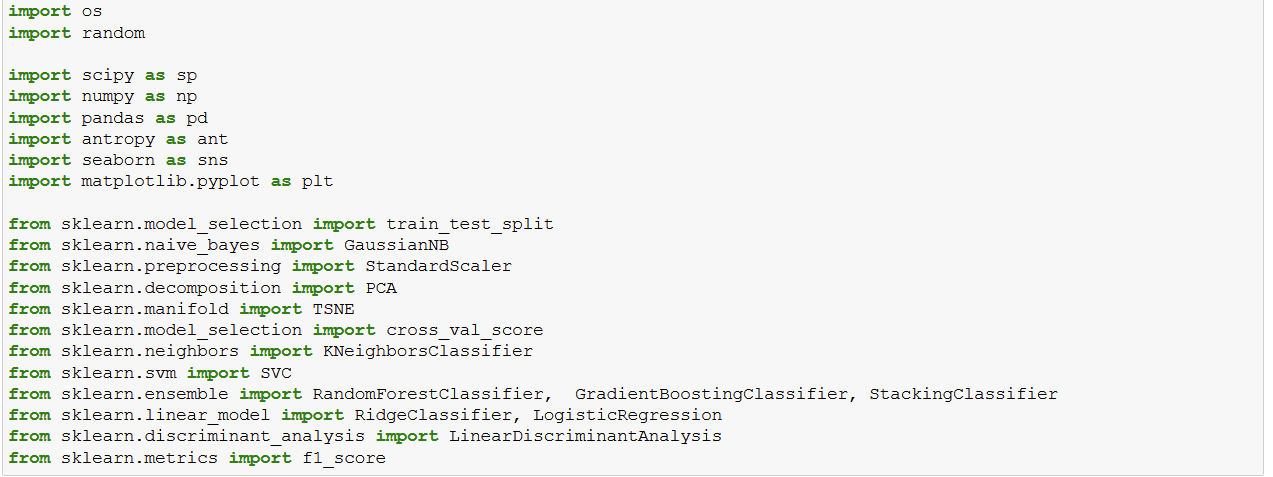Screen dimensions: 1273x477
Task: Click the 'SVC' import name
Action: pos(276,372)
